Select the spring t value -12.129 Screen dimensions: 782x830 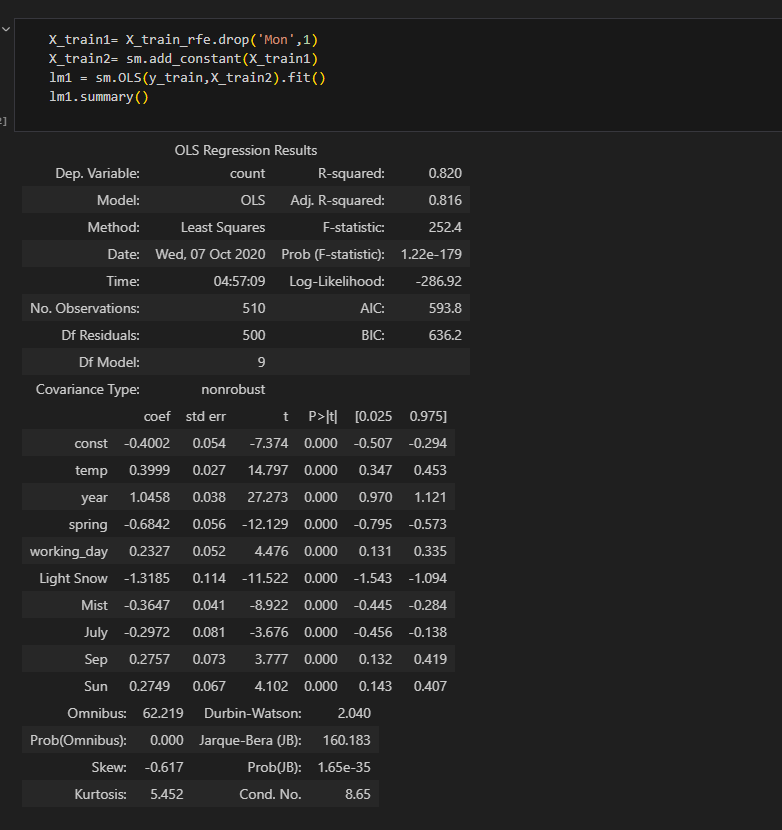265,524
